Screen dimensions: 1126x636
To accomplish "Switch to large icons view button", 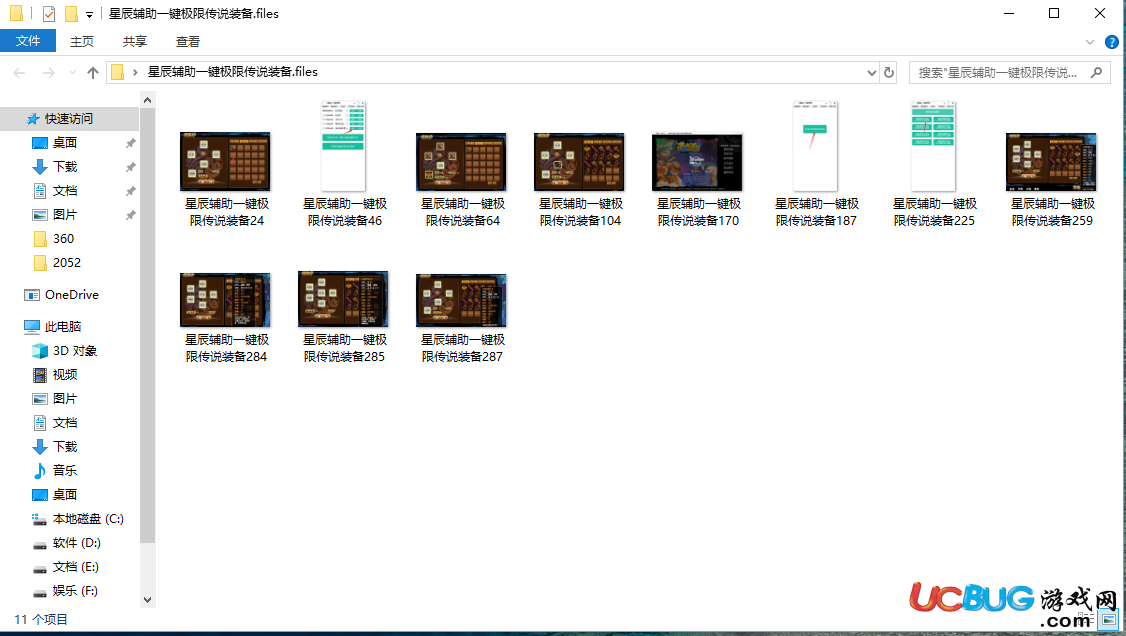I will [x=1109, y=619].
